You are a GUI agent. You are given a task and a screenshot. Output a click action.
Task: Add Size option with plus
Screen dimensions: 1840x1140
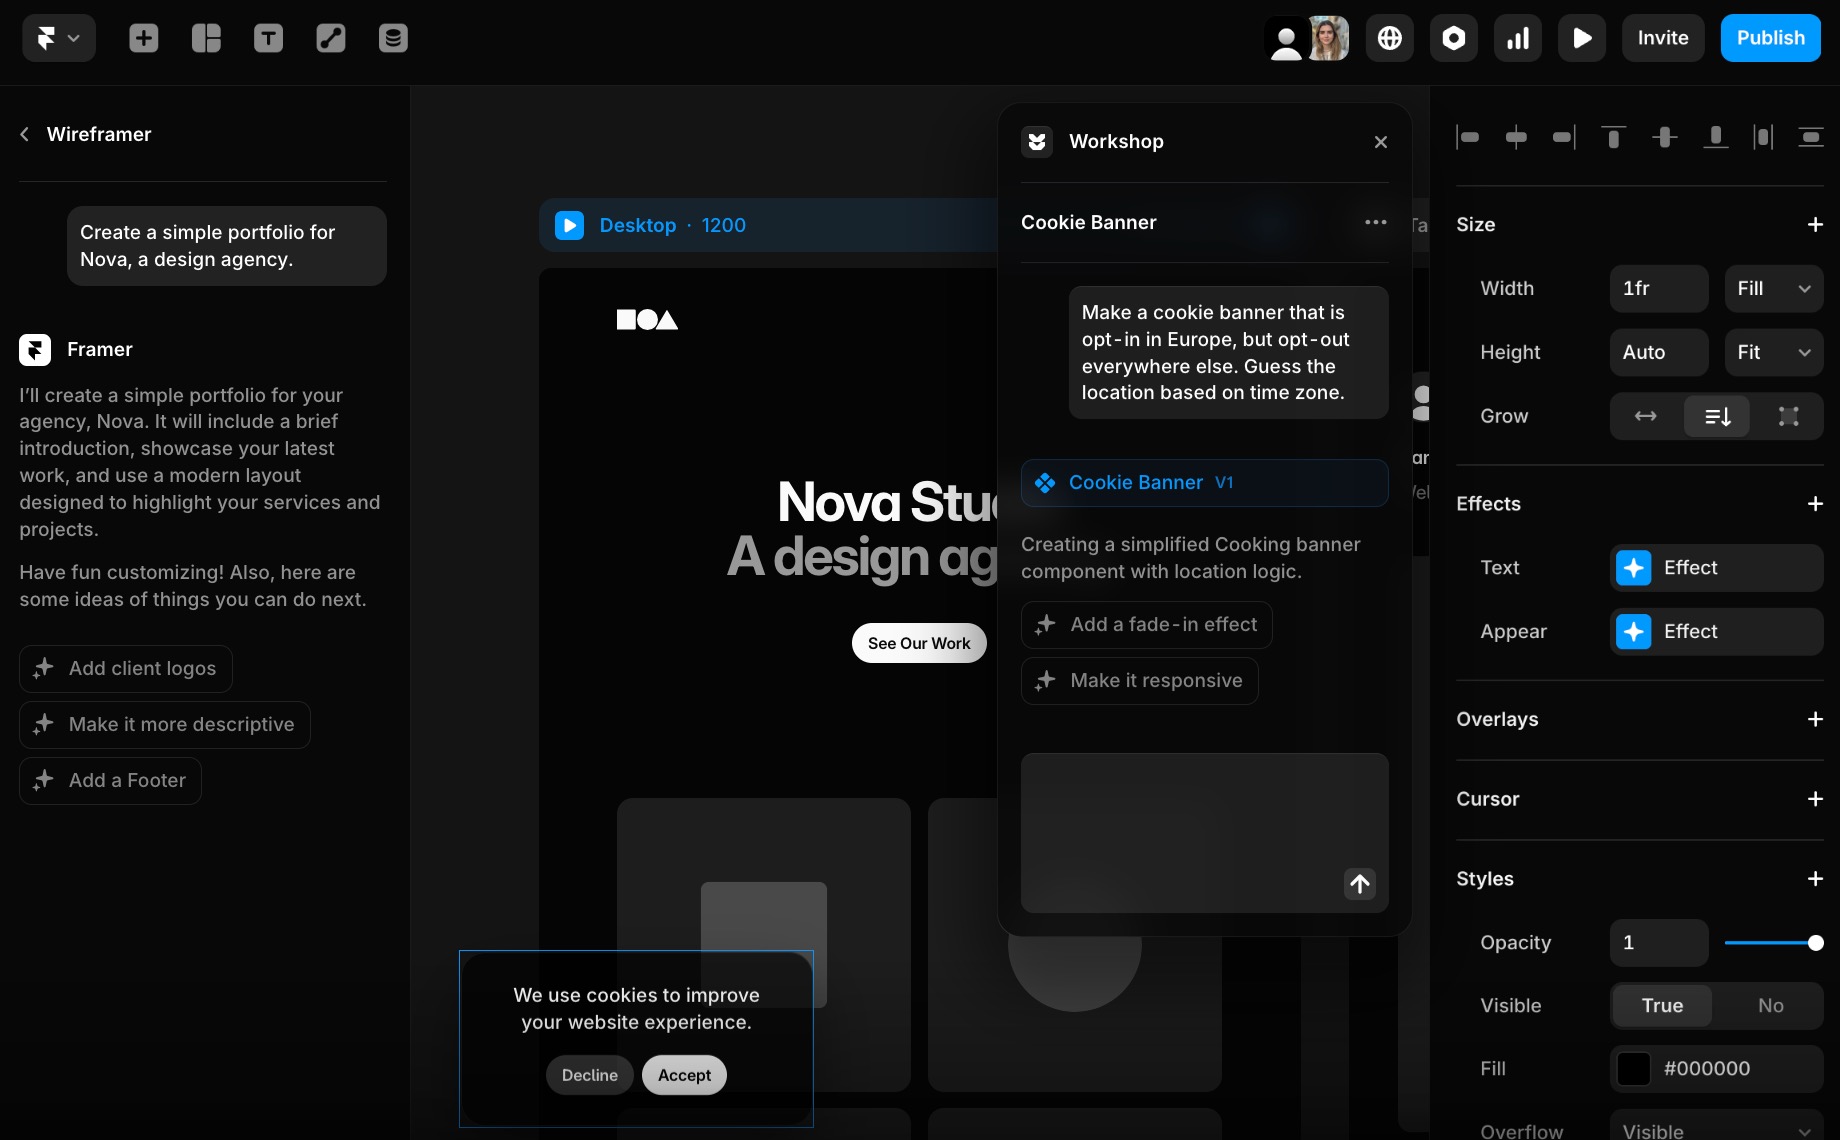tap(1815, 225)
